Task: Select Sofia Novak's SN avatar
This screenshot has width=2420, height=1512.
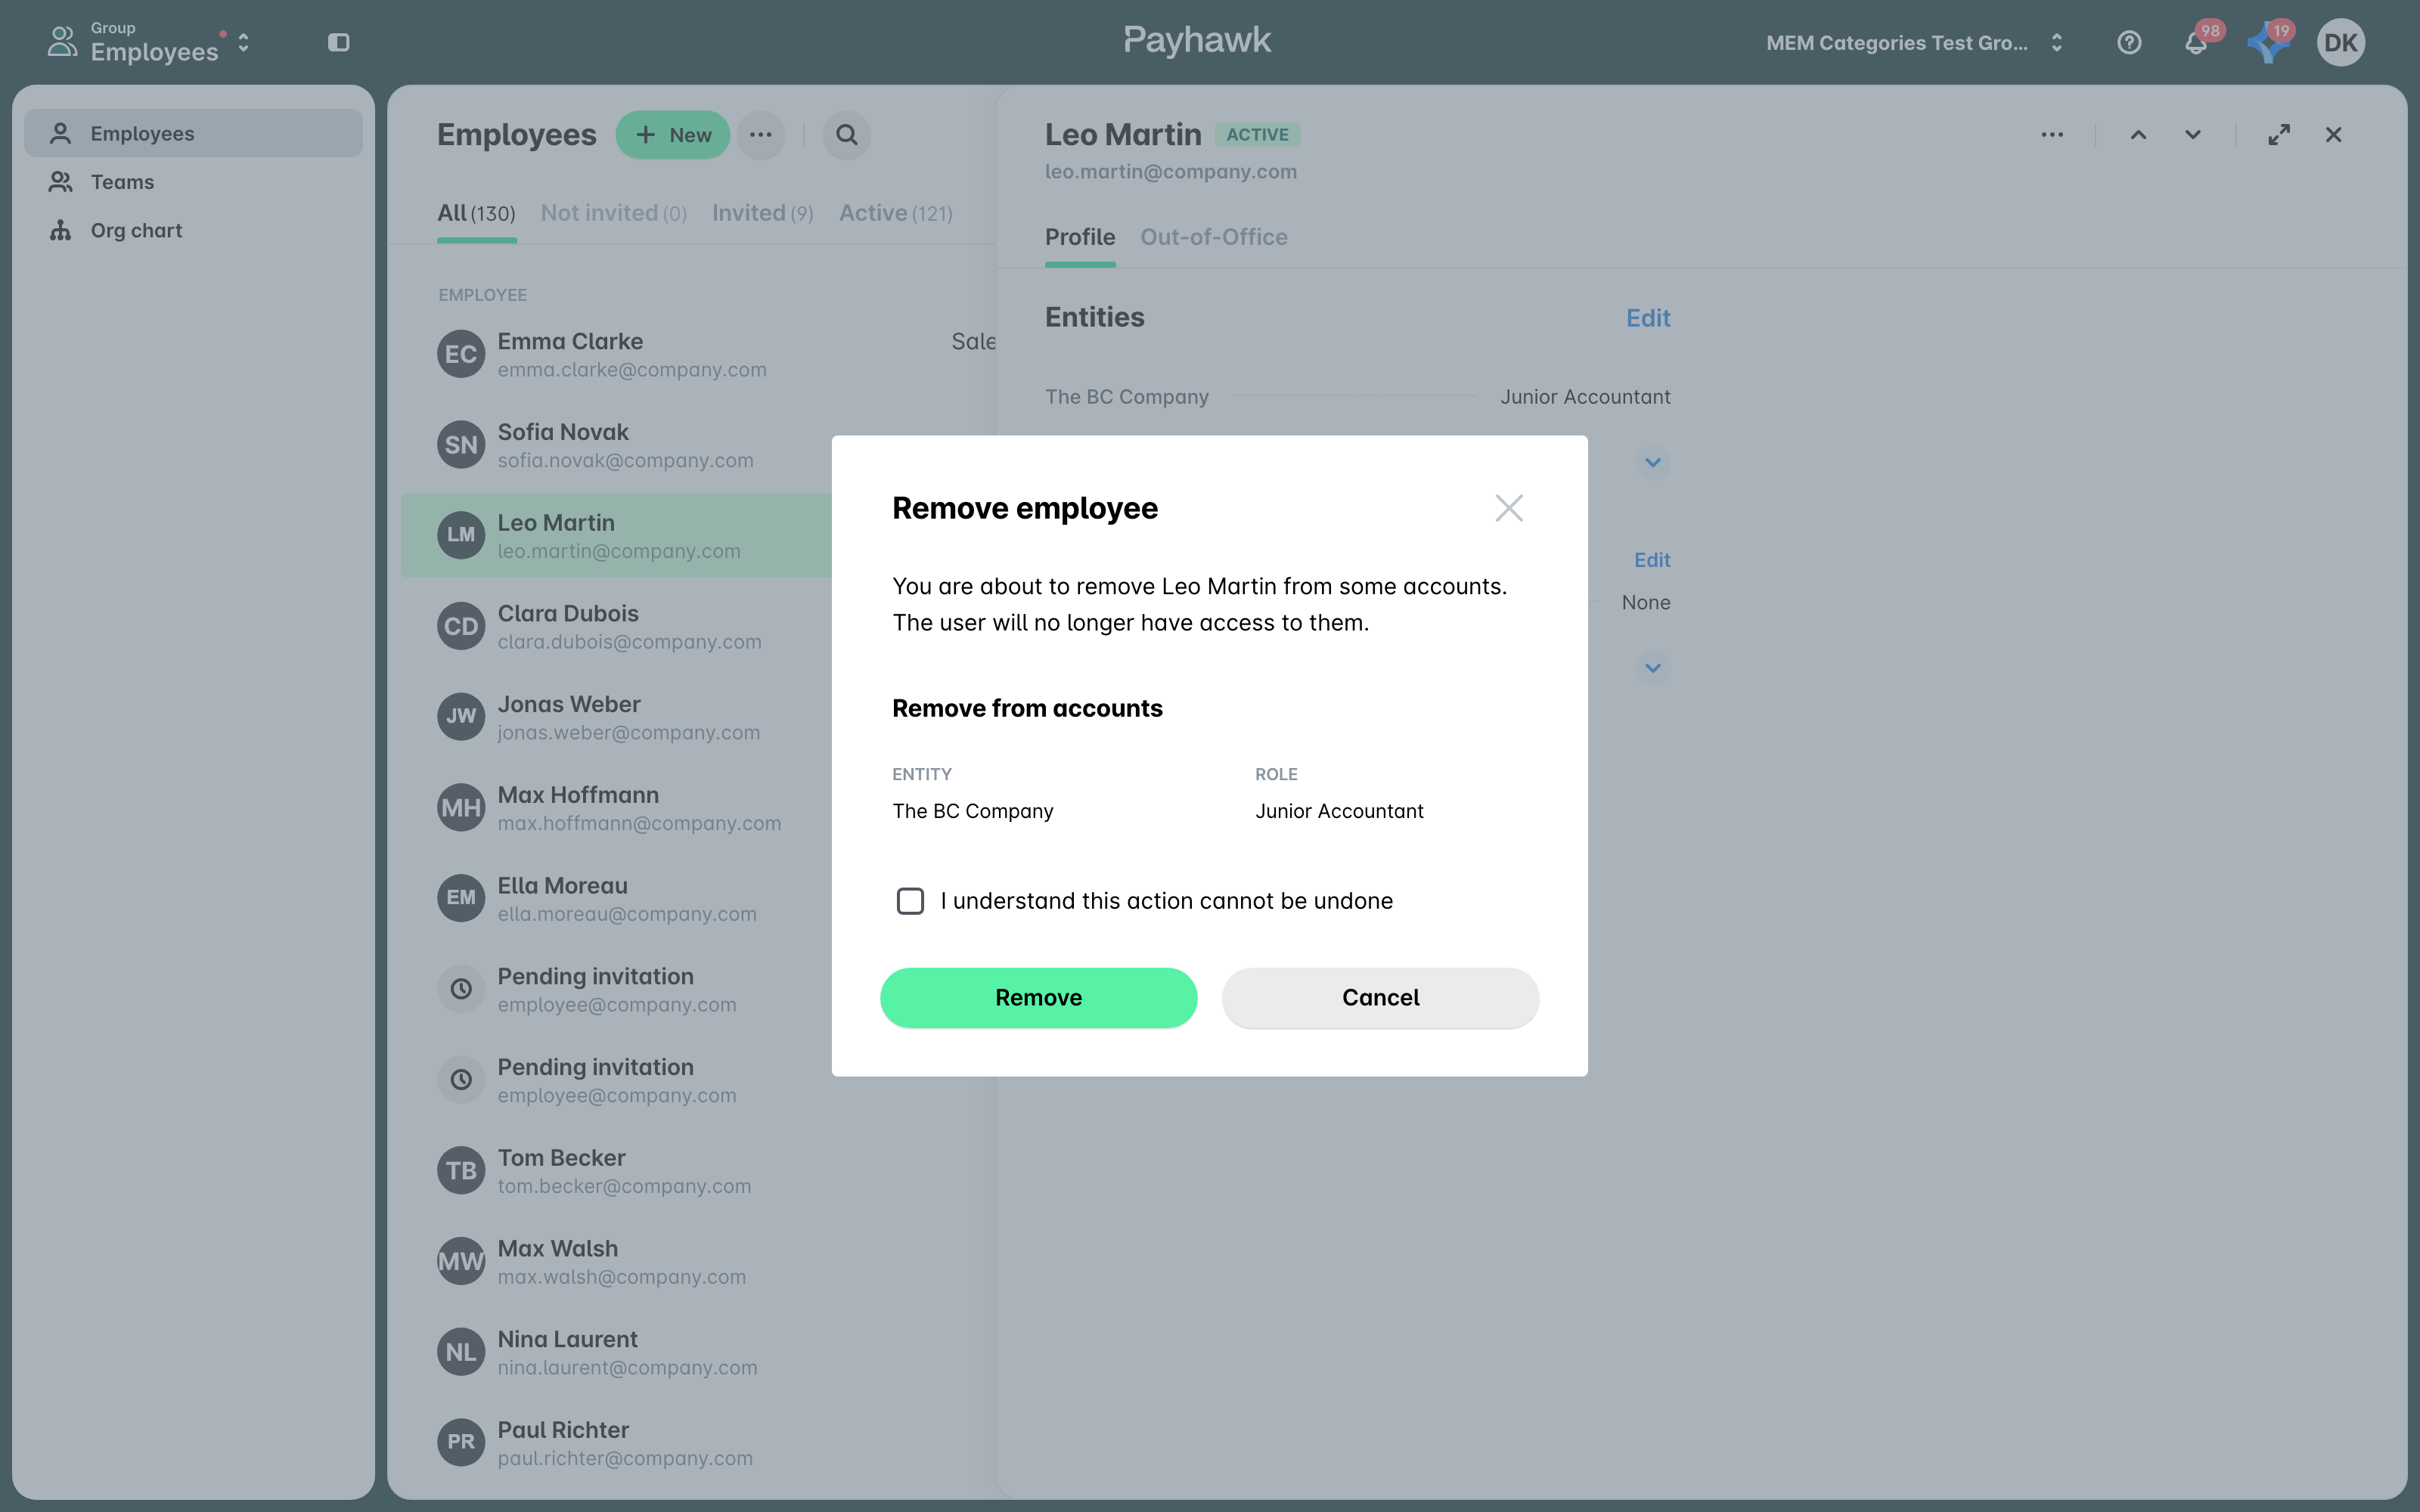Action: coord(461,445)
